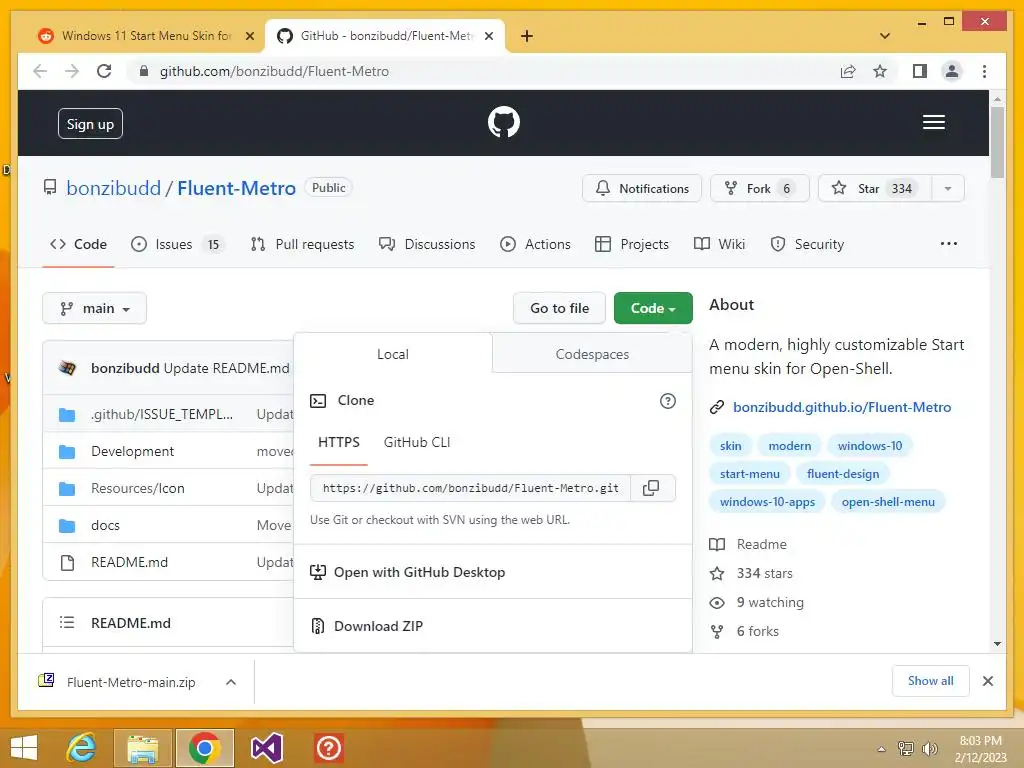The width and height of the screenshot is (1024, 768).
Task: Open Chrome side panel icon
Action: [920, 71]
